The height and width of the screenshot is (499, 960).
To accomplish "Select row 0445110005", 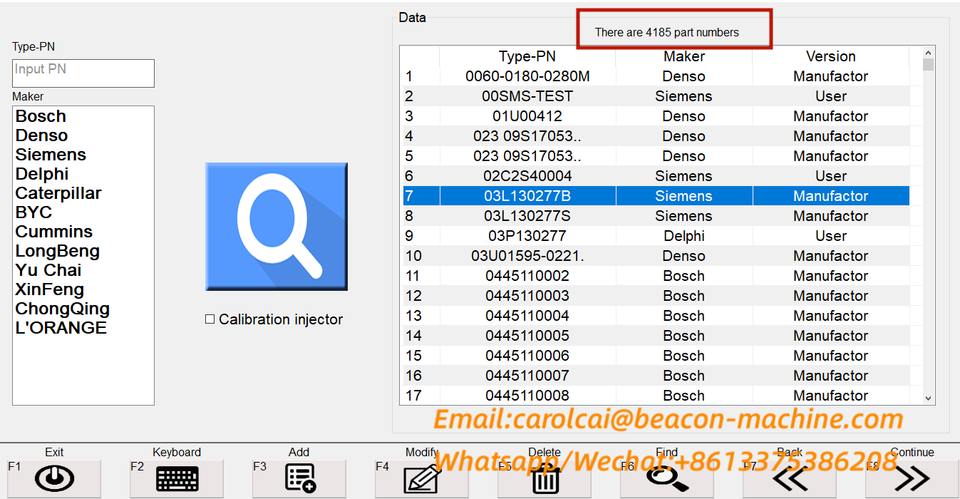I will tap(656, 336).
